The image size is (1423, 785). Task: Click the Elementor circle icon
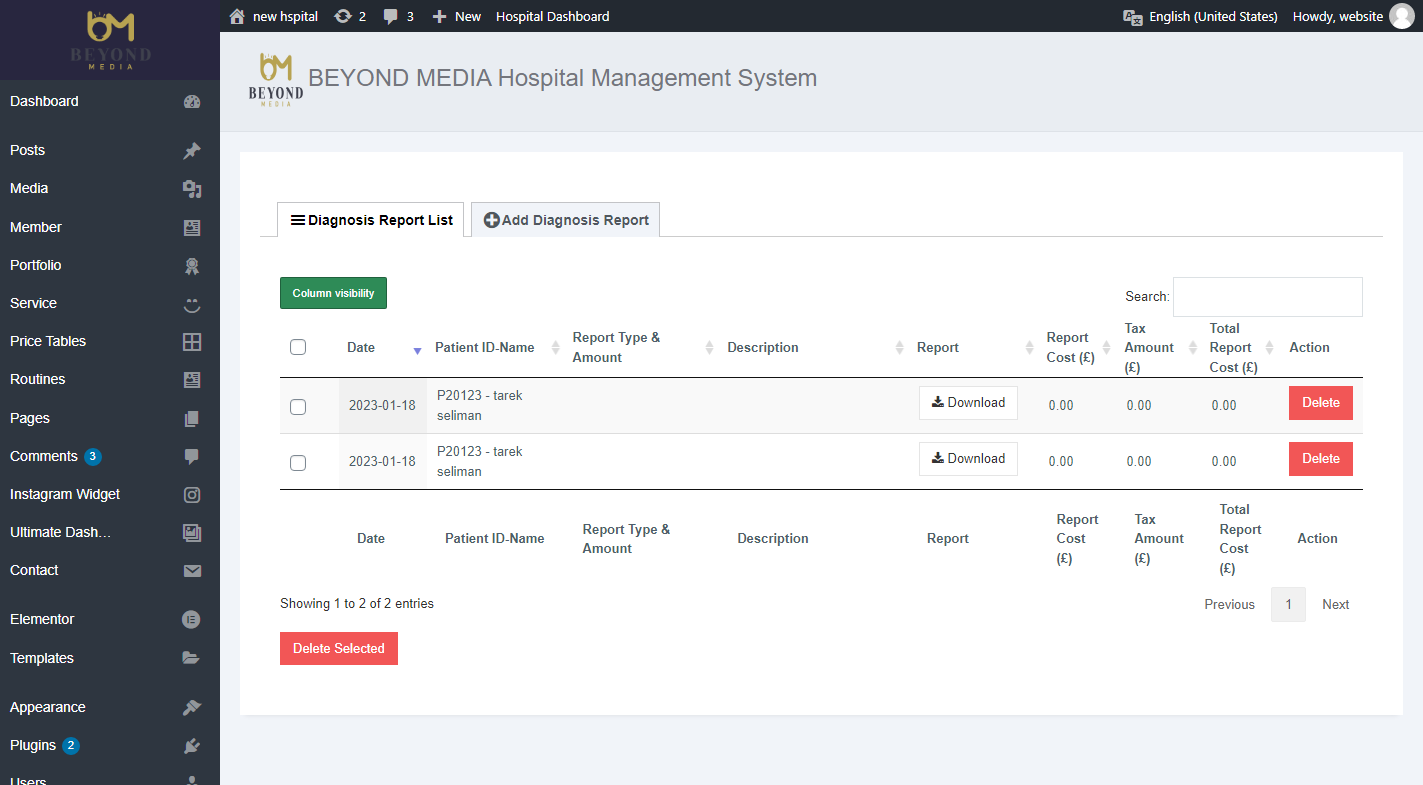click(x=192, y=620)
